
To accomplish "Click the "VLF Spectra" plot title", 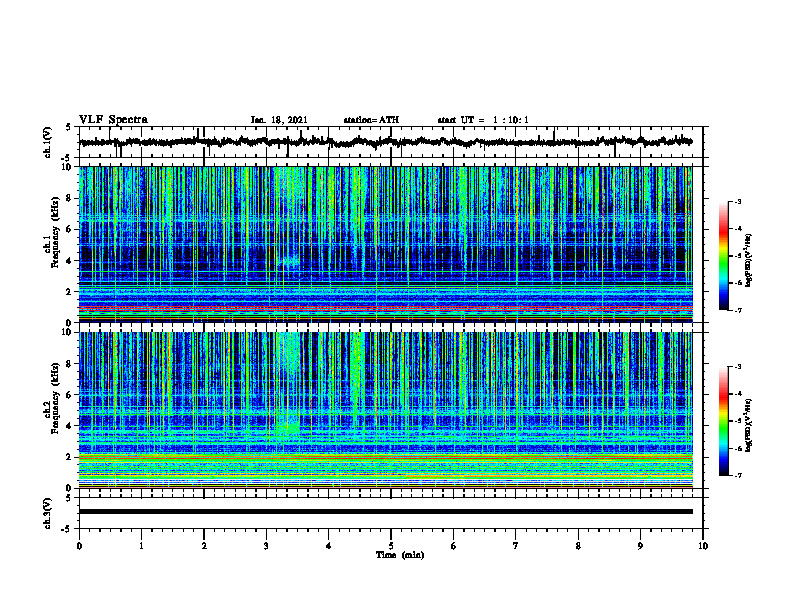I will pos(113,120).
